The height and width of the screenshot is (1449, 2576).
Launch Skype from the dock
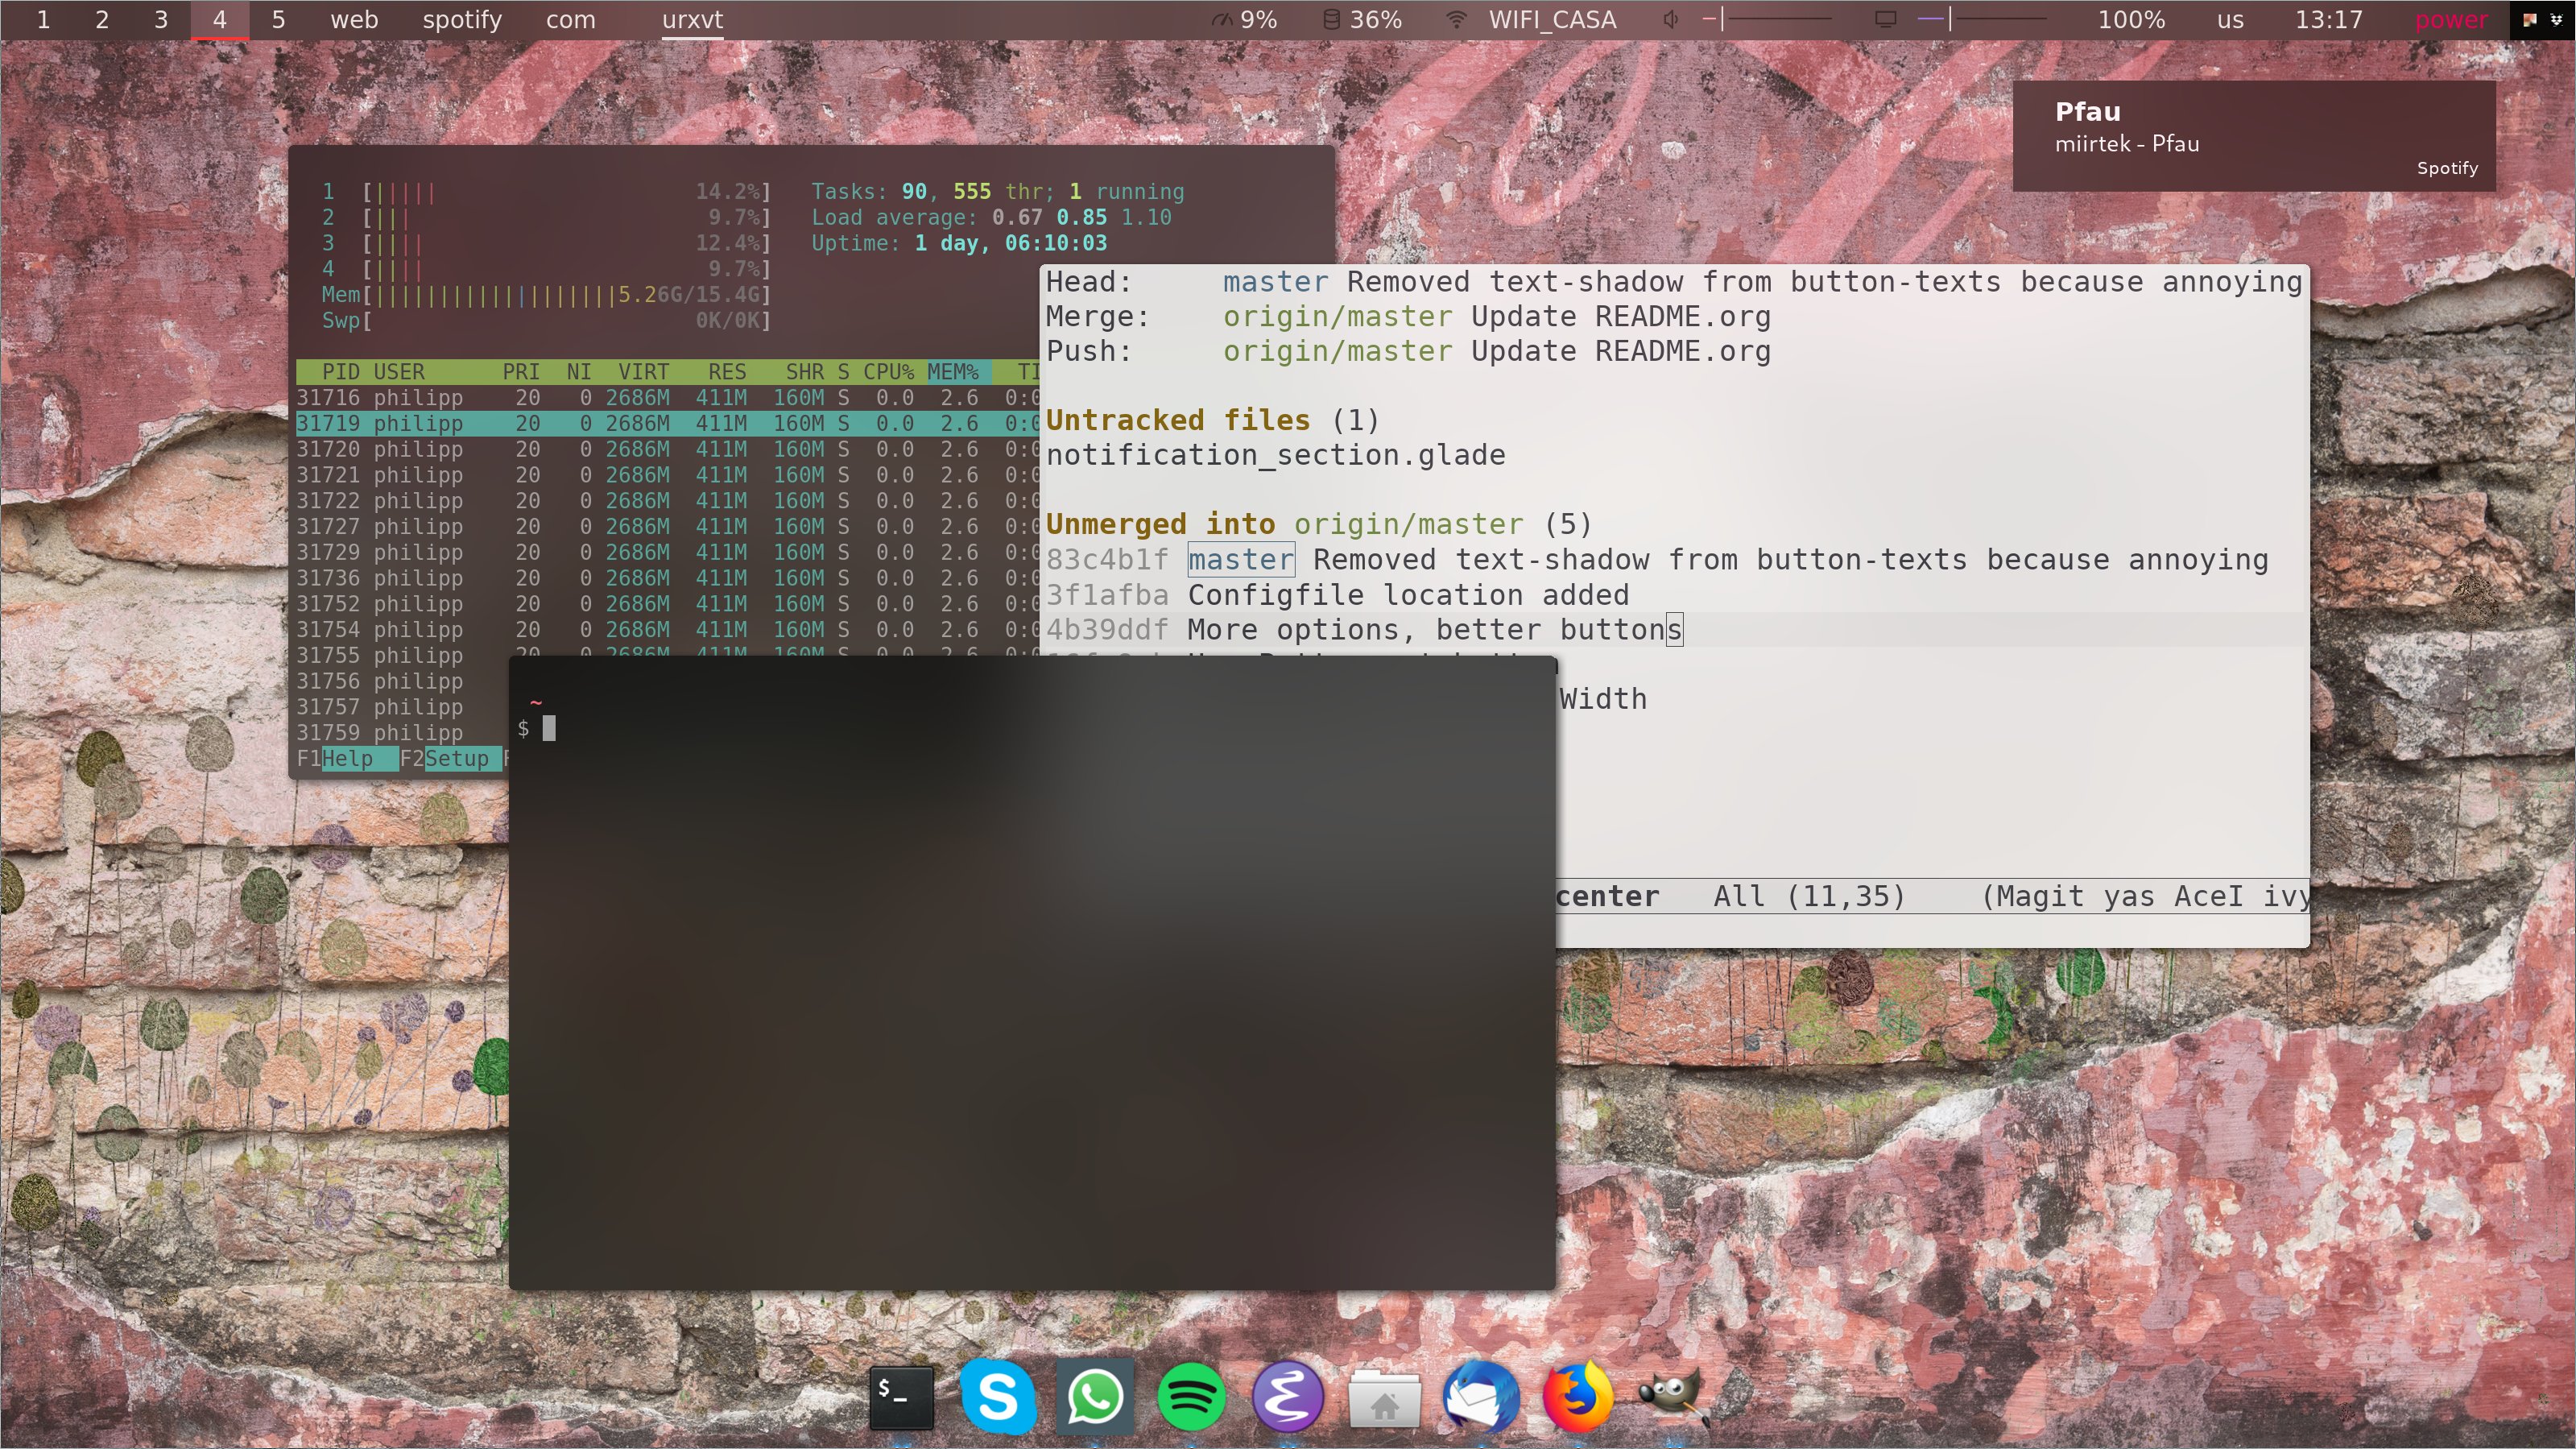[997, 1396]
